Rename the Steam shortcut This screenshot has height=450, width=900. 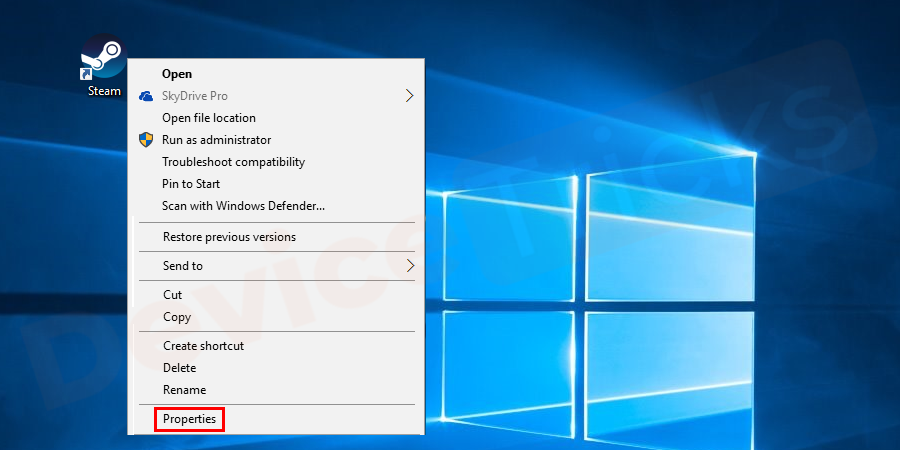184,390
